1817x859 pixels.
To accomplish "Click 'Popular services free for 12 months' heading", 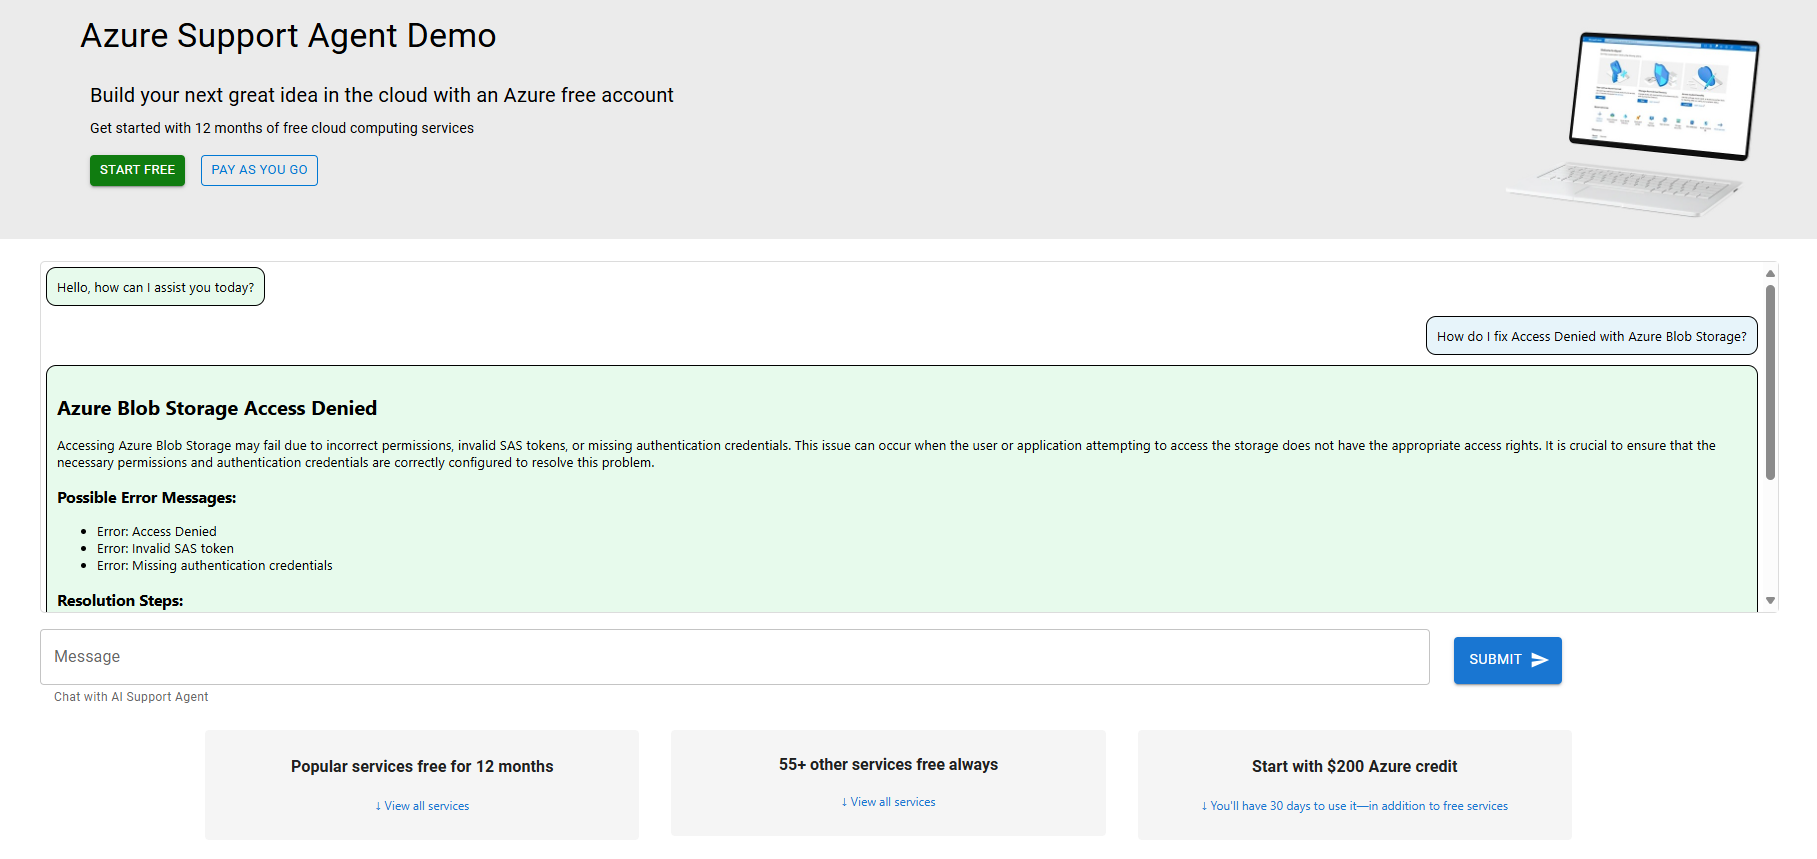I will click(422, 767).
